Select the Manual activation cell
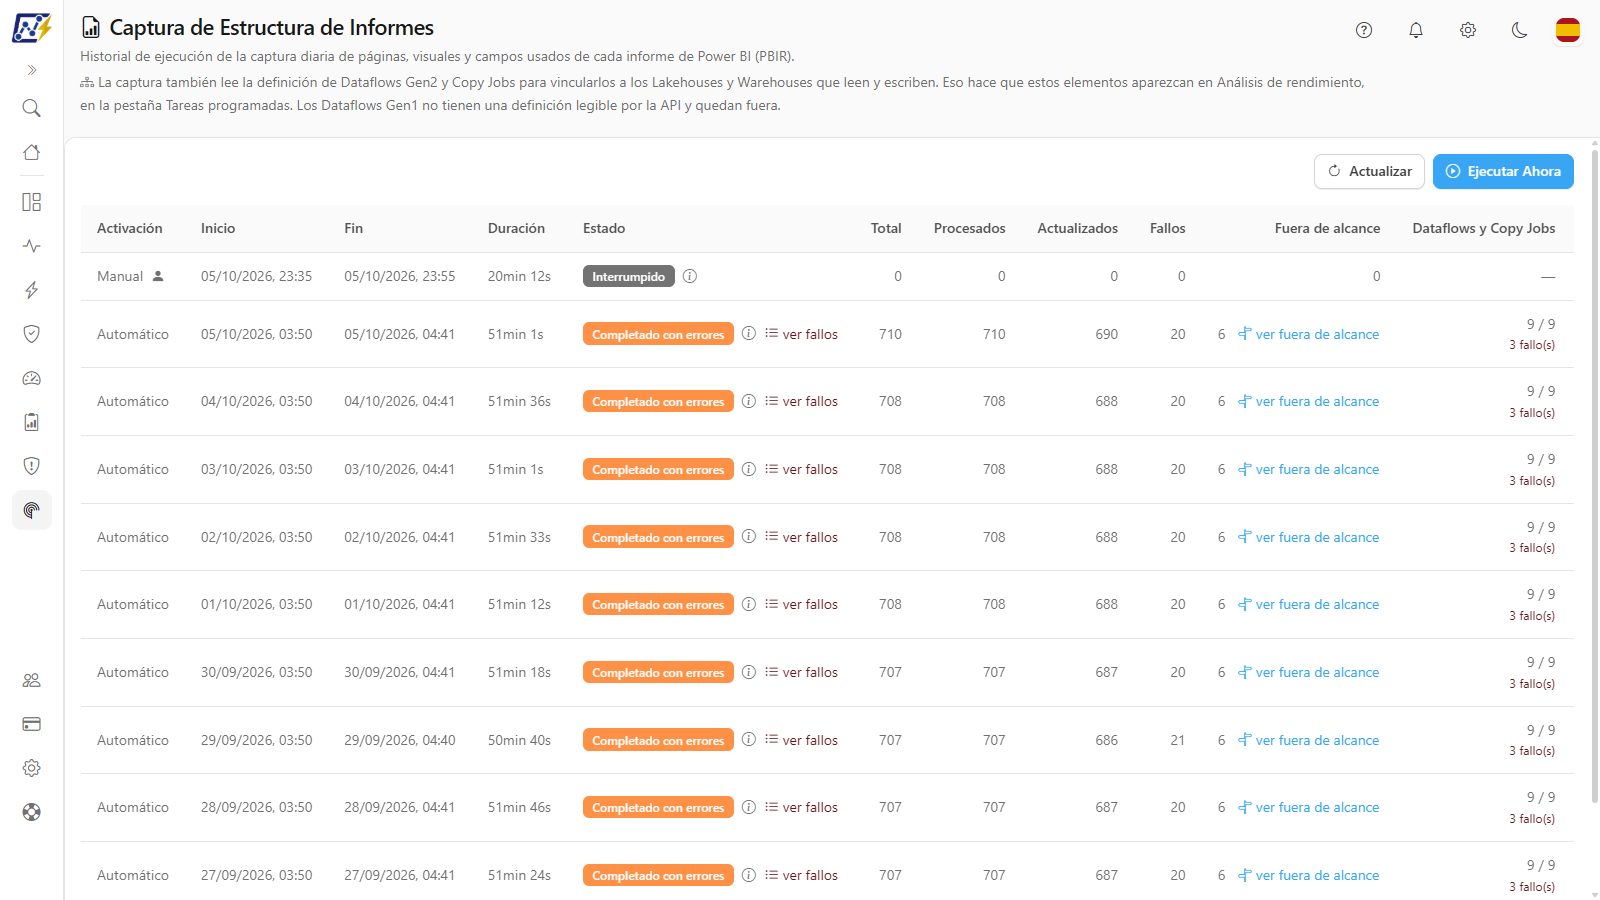This screenshot has height=900, width=1600. 130,276
